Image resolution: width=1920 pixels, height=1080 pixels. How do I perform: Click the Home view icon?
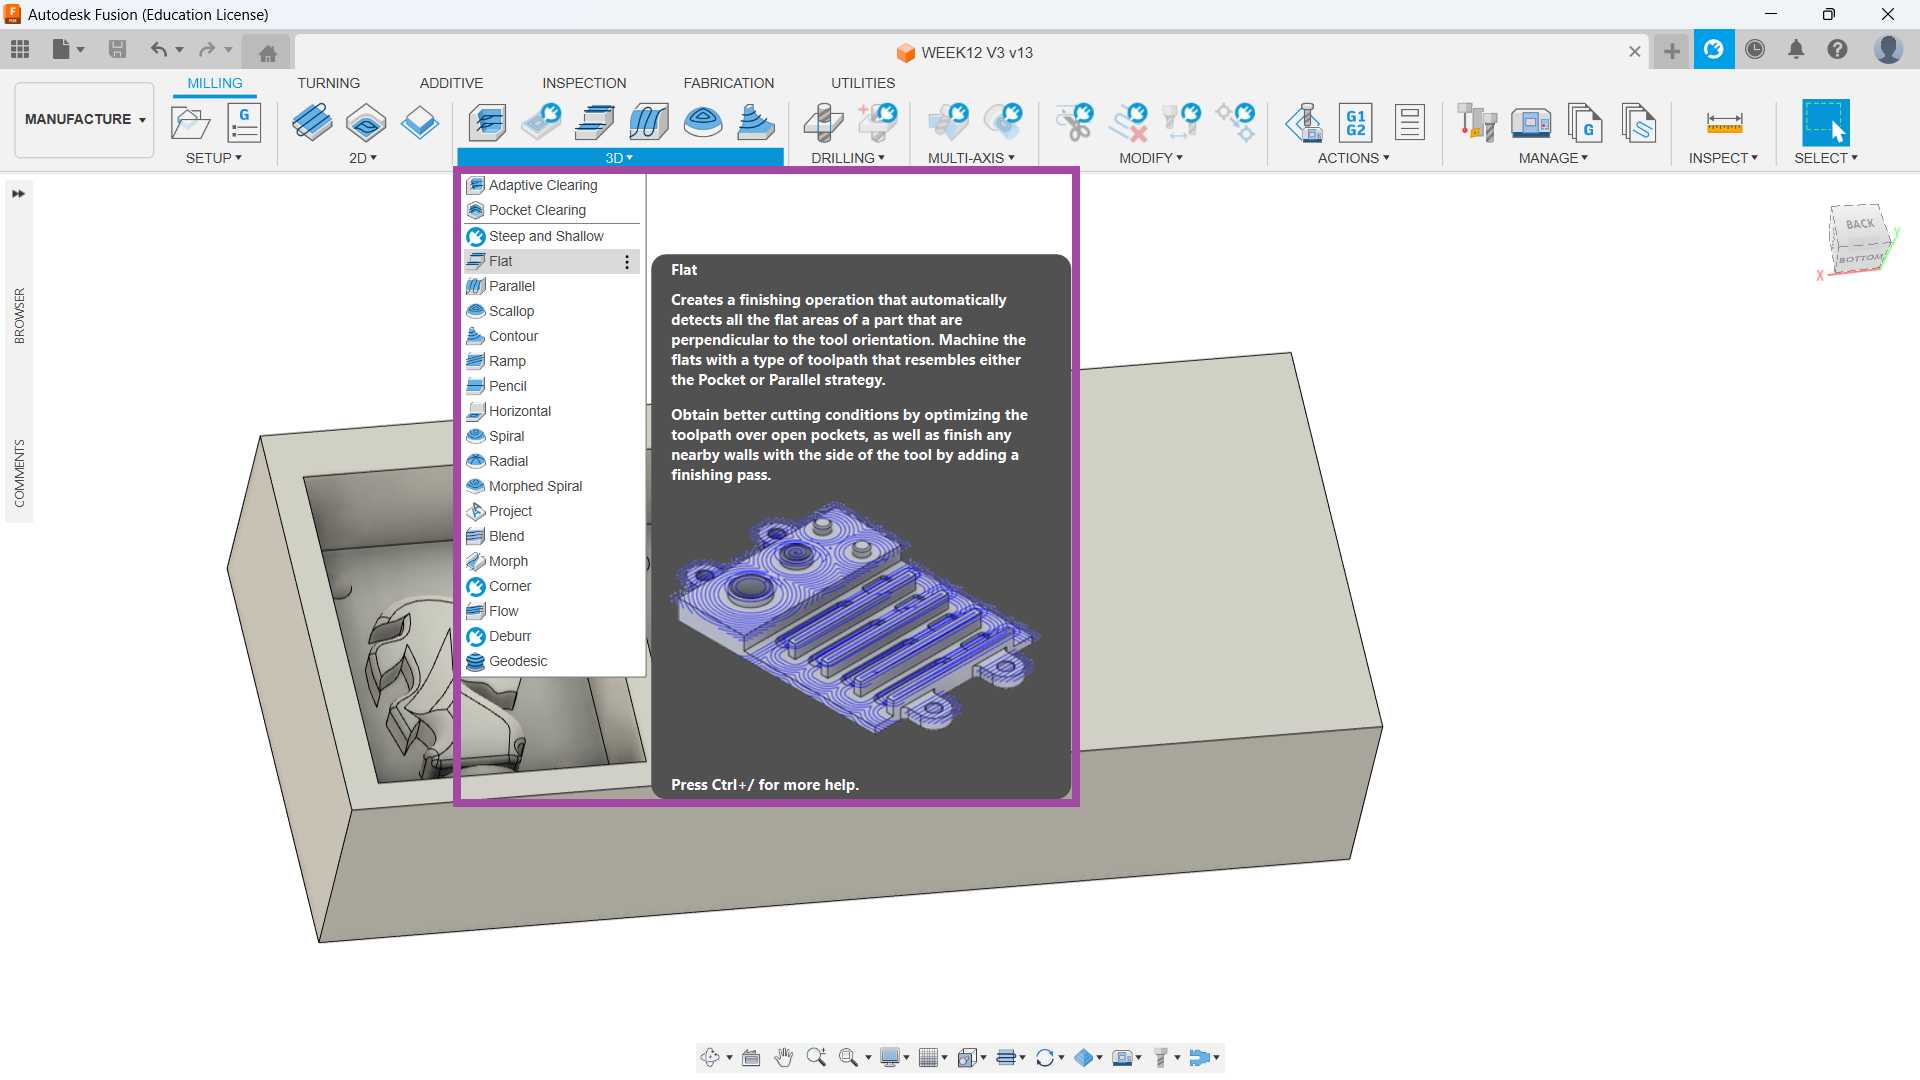pos(267,53)
